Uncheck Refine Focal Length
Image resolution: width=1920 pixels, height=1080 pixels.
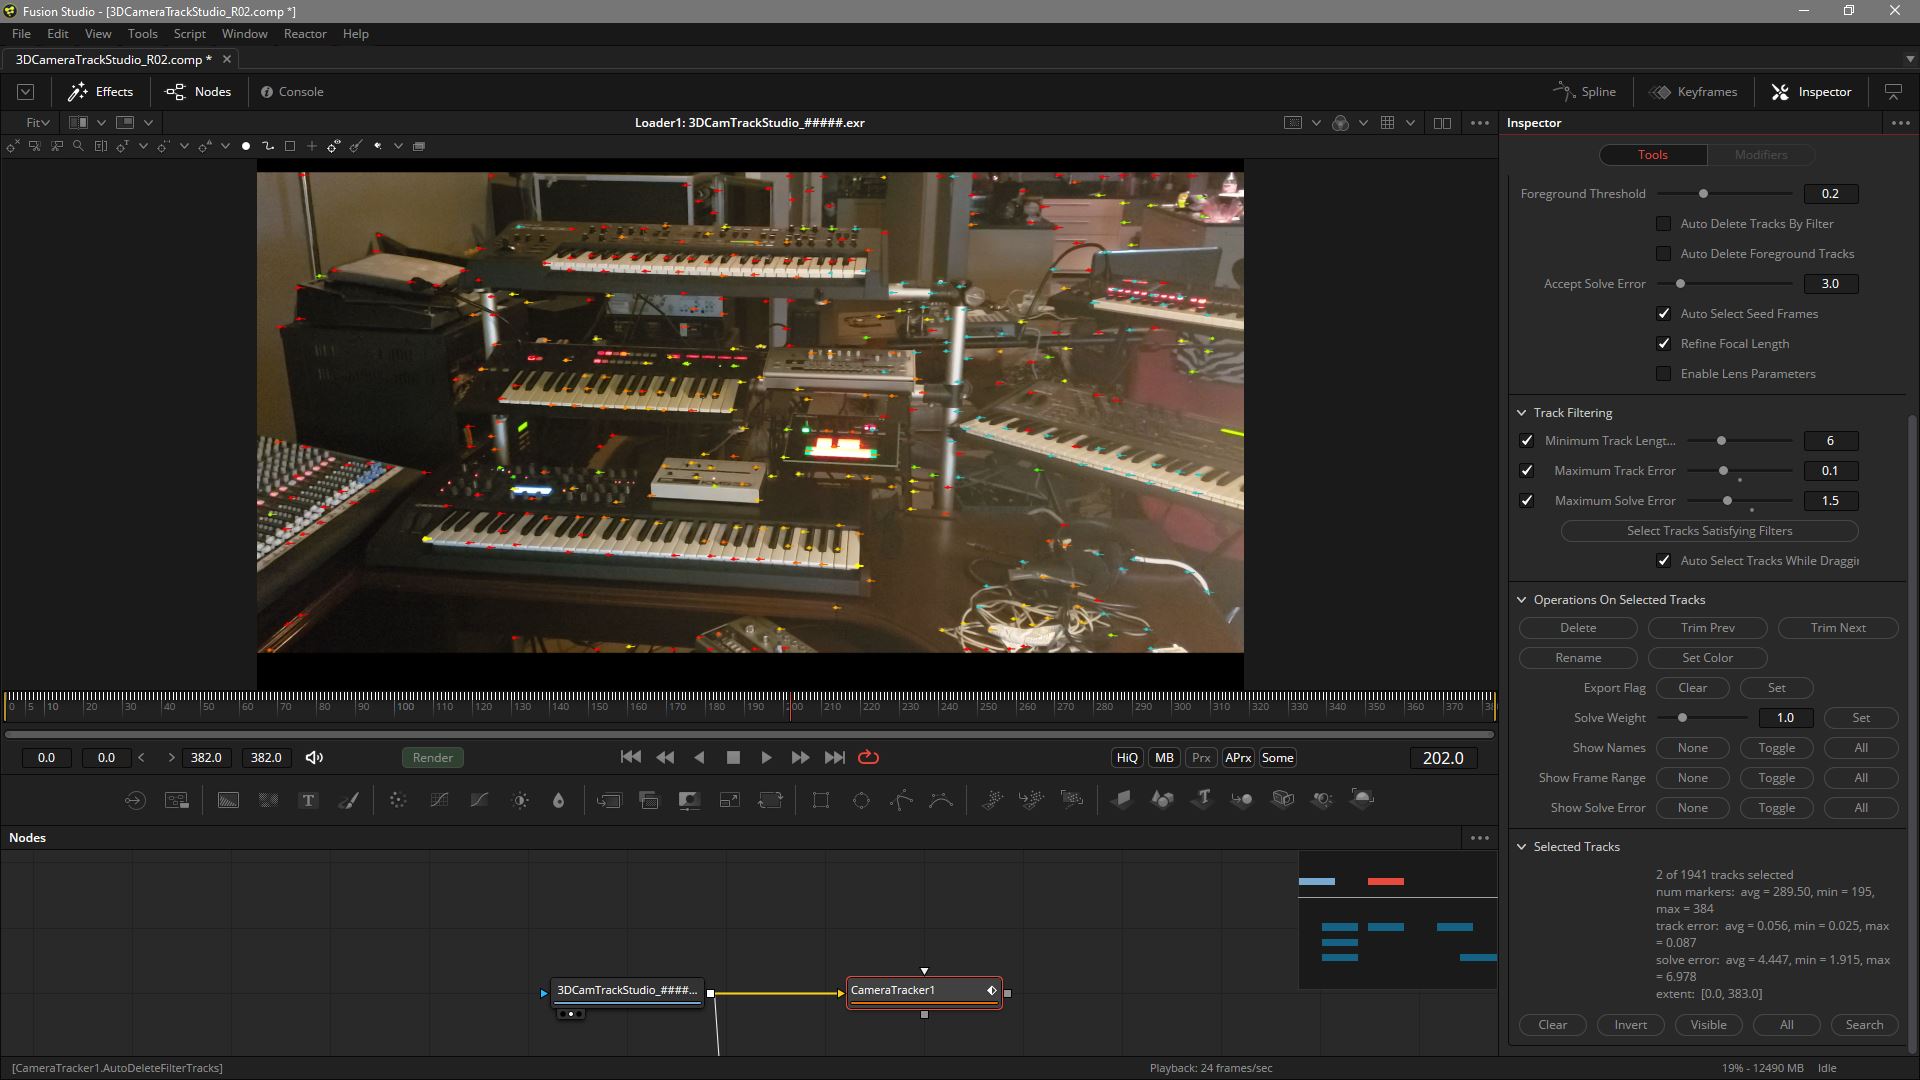pyautogui.click(x=1664, y=344)
